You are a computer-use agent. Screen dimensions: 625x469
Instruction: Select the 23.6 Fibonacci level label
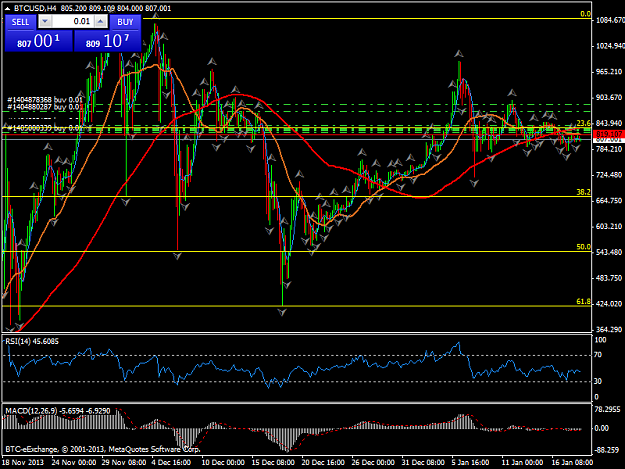pos(584,123)
